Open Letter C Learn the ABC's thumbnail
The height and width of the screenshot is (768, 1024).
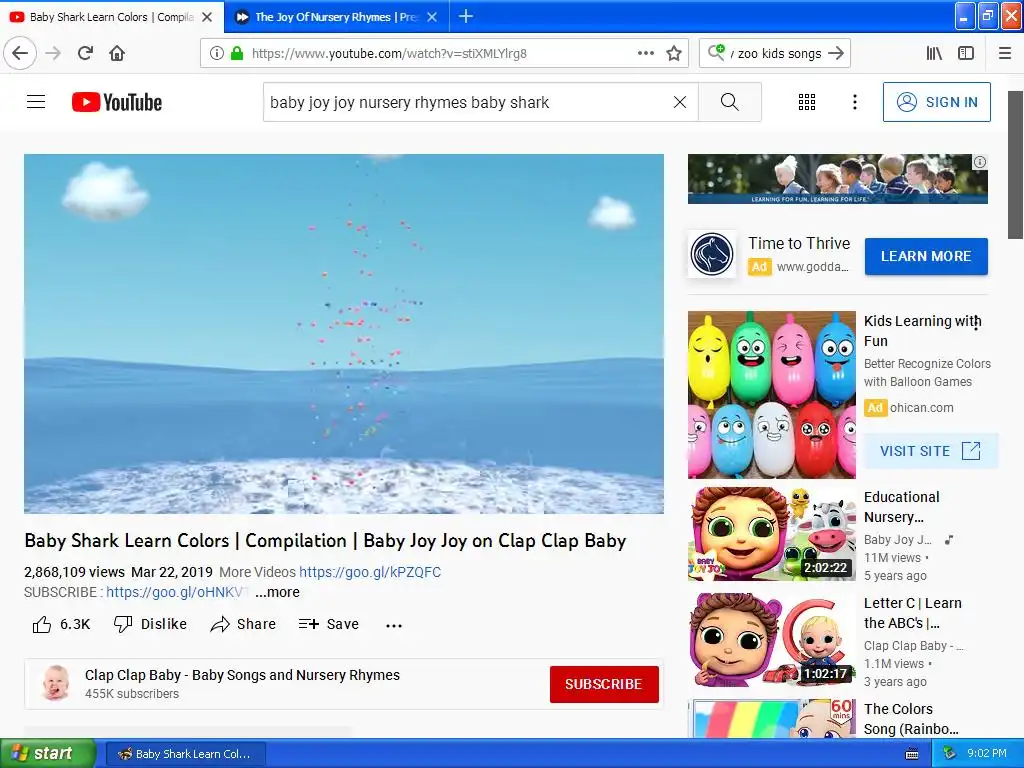point(771,639)
